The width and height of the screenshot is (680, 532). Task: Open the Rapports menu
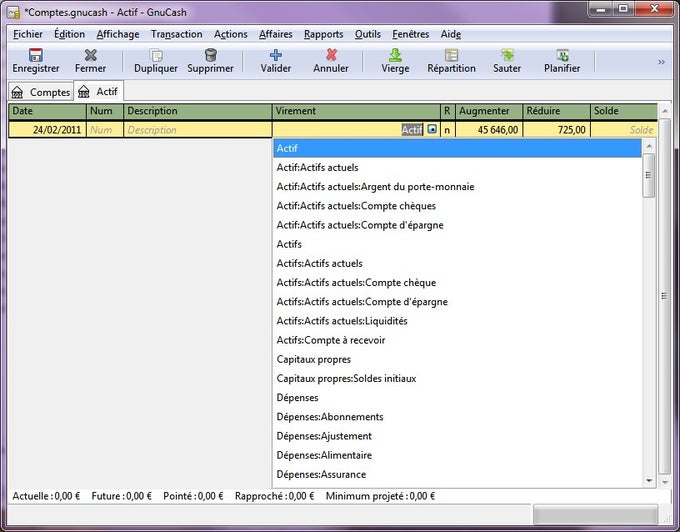[x=324, y=34]
